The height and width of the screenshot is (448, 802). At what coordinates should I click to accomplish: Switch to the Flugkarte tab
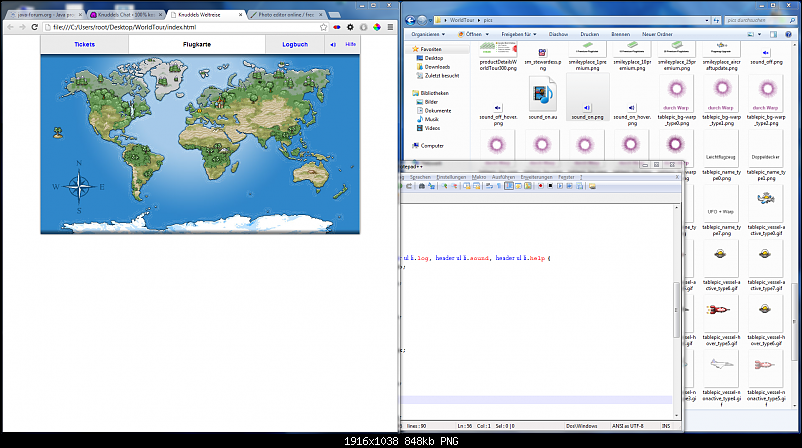pyautogui.click(x=197, y=44)
